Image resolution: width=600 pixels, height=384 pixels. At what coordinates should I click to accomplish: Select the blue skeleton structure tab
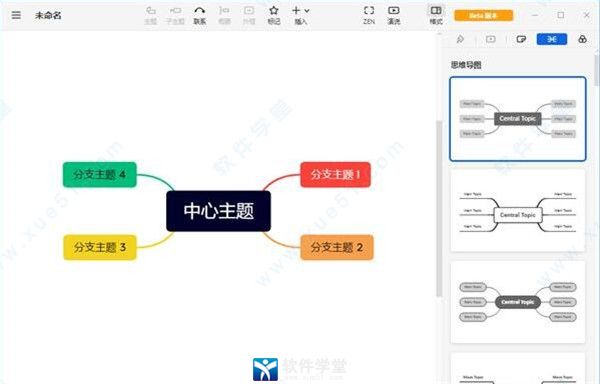(x=552, y=39)
